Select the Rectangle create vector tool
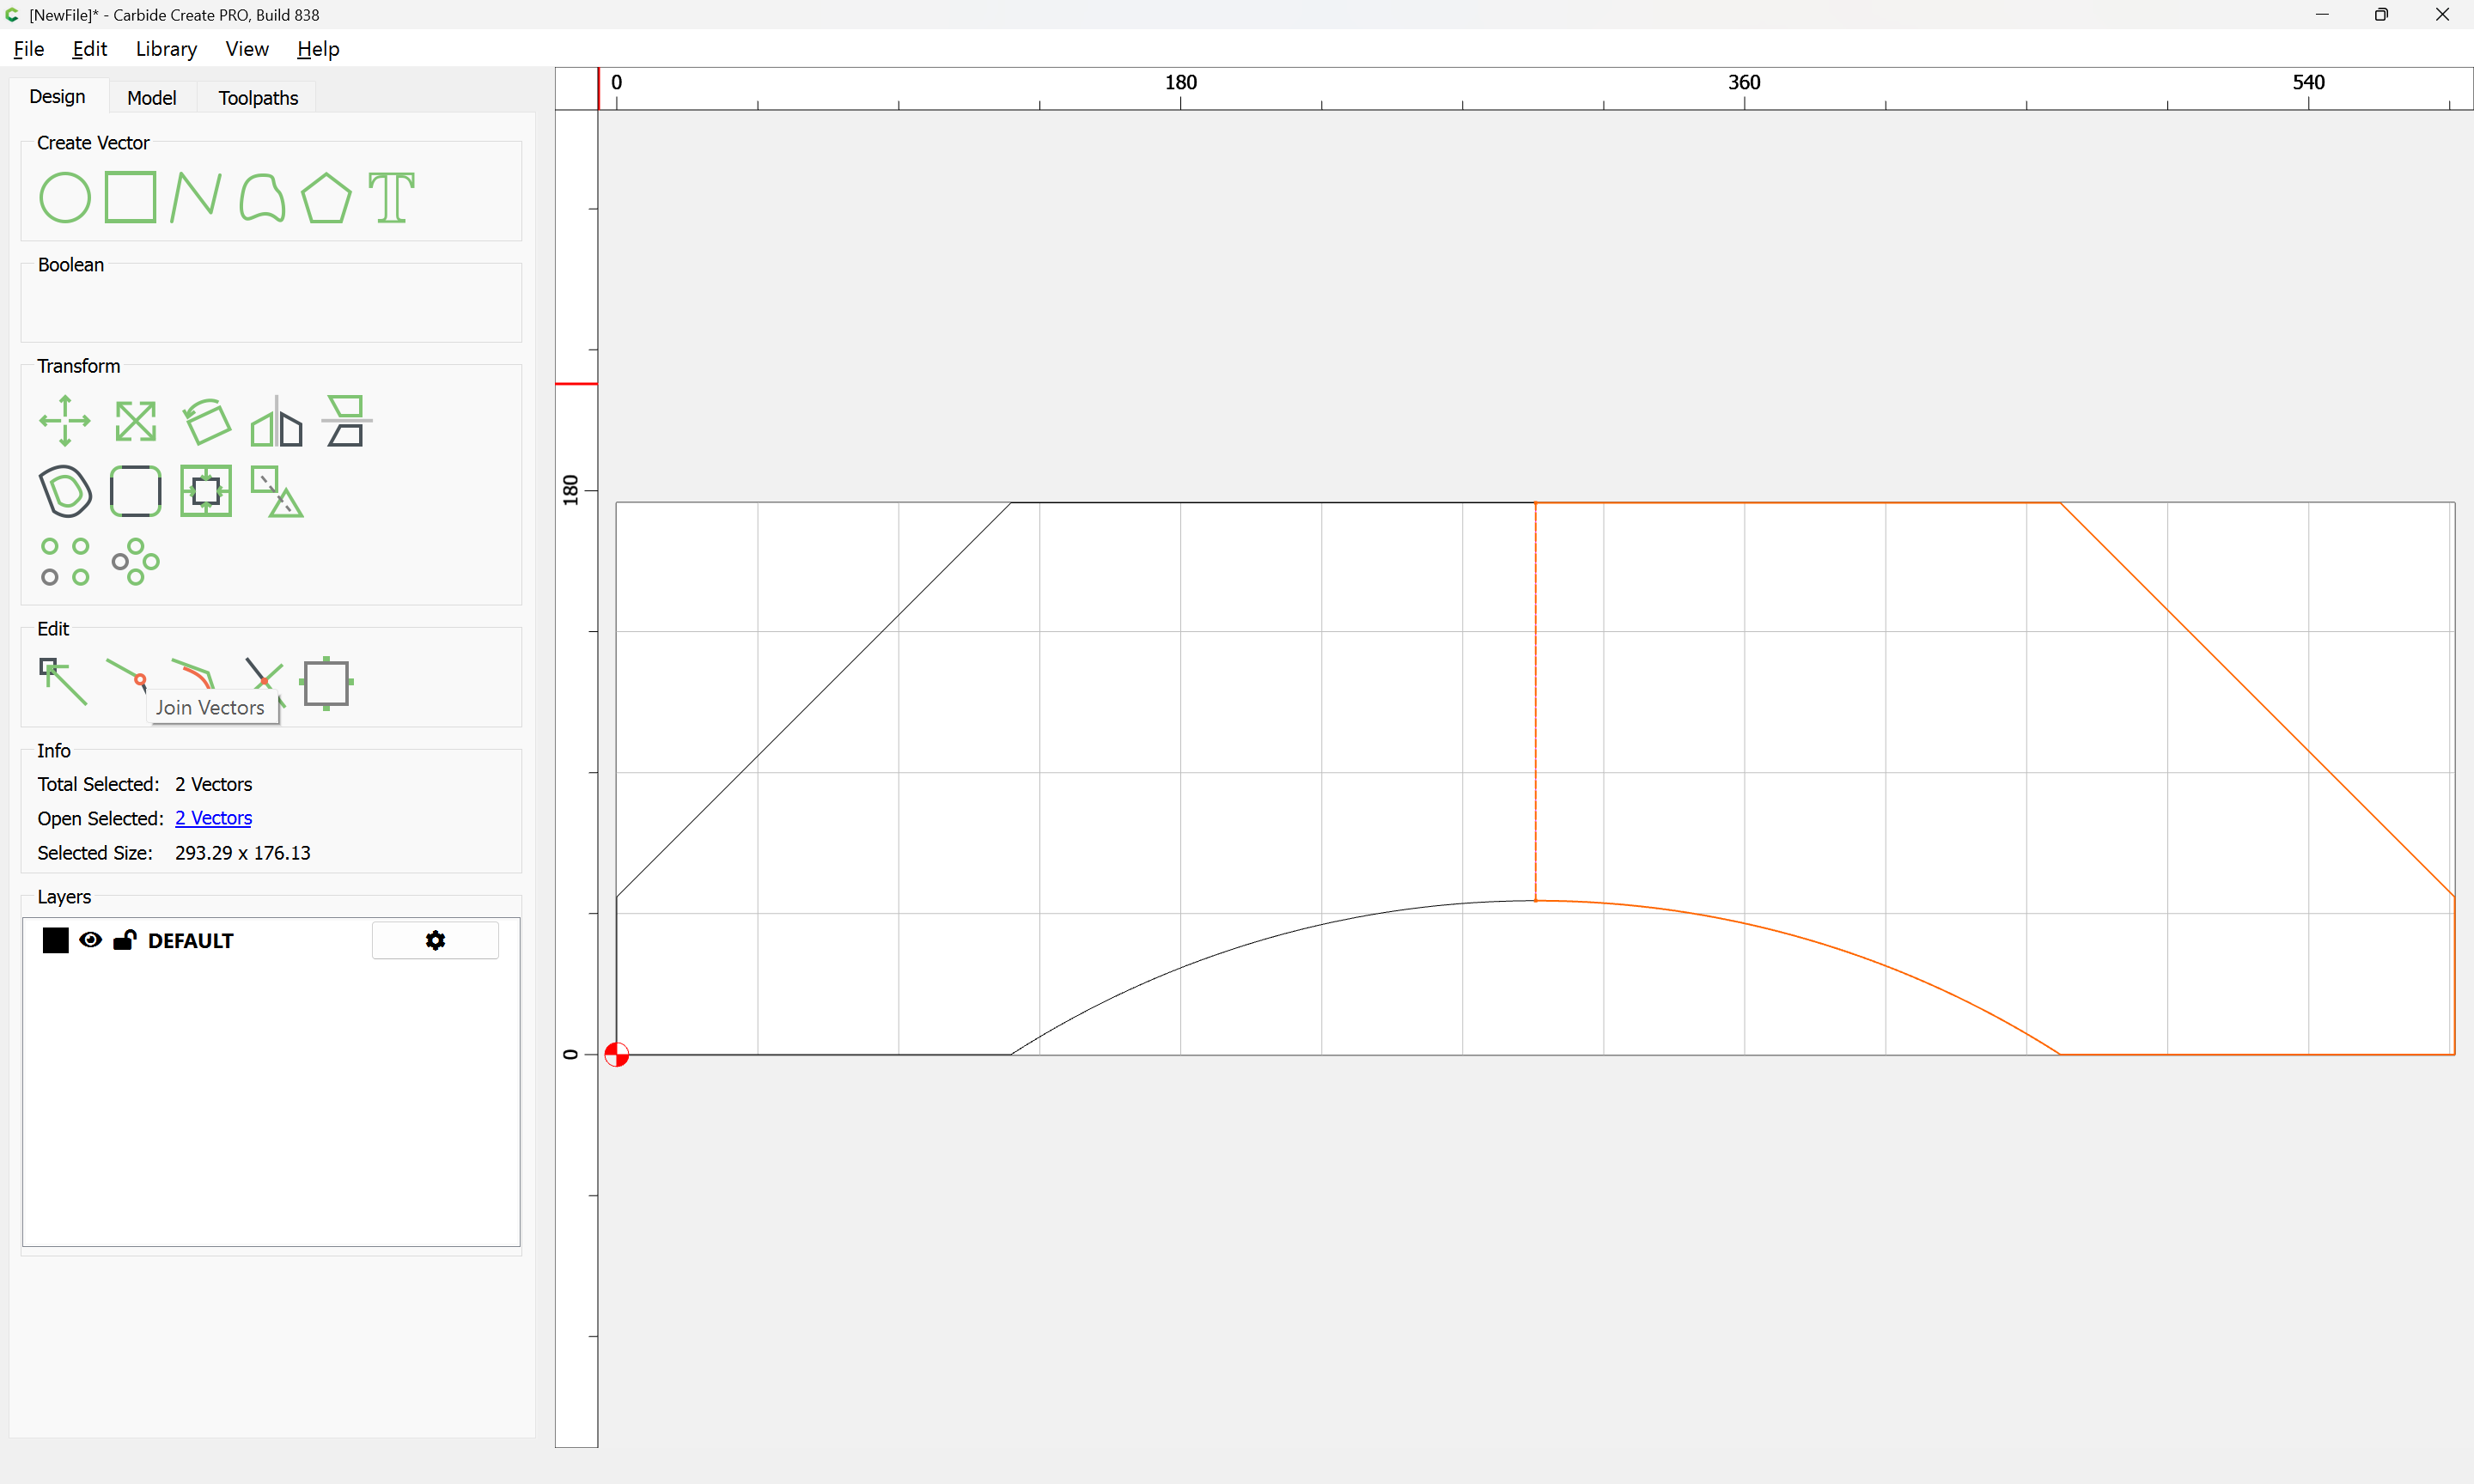Viewport: 2474px width, 1484px height. [130, 197]
